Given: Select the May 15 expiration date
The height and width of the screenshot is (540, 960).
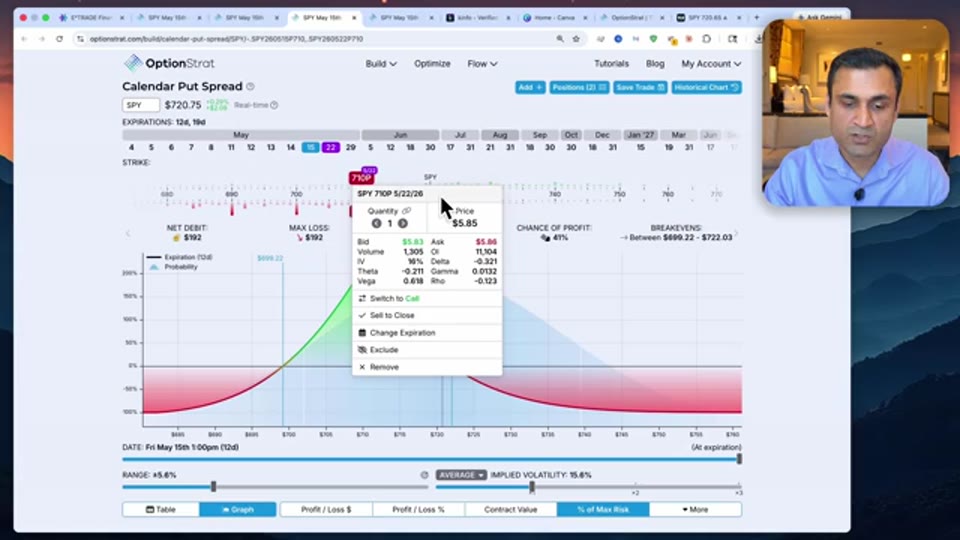Looking at the screenshot, I should 310,148.
